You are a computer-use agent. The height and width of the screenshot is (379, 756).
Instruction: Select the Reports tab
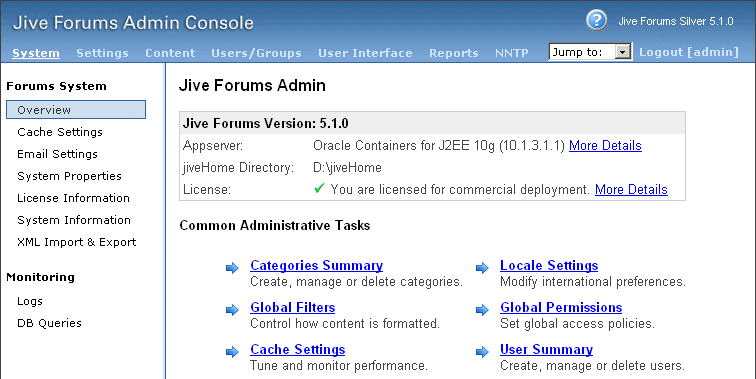(454, 53)
